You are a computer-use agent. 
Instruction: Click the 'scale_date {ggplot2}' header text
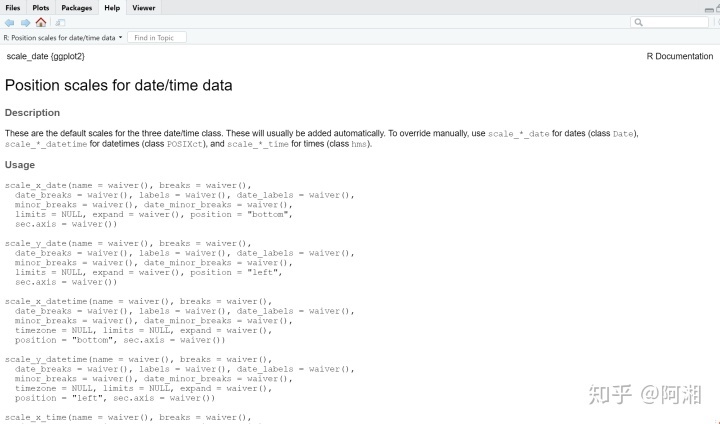coord(45,56)
